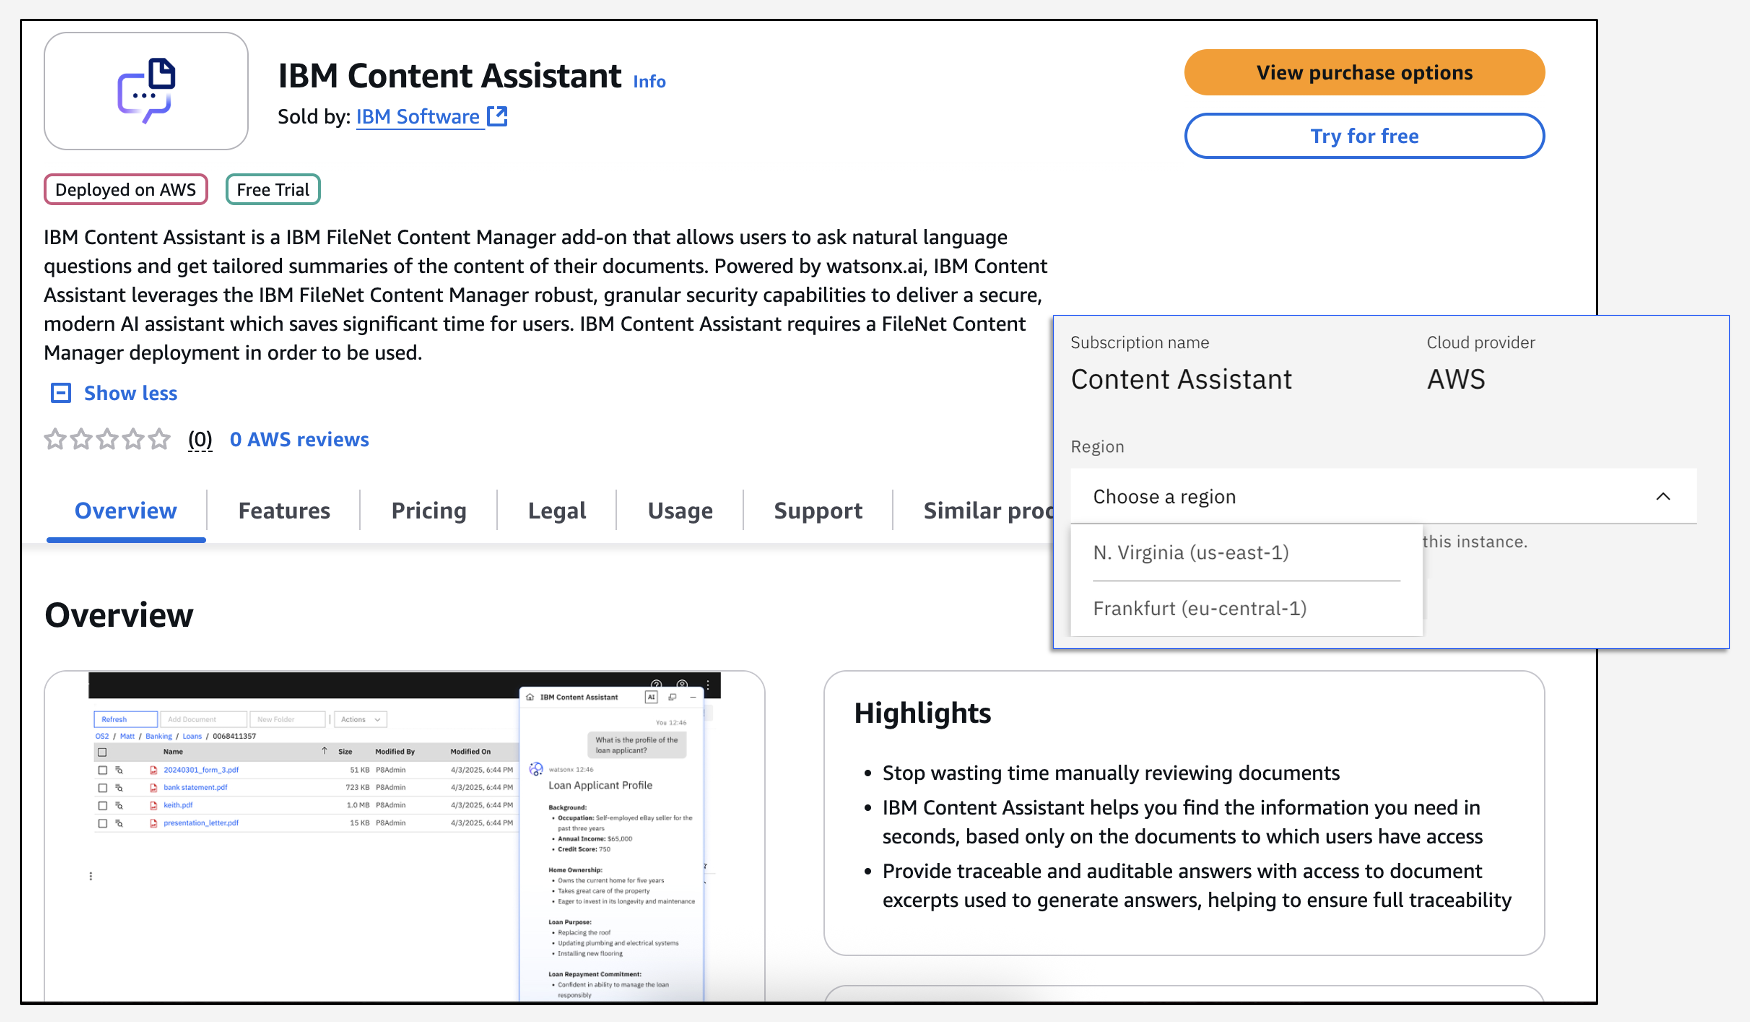Switch to the Overview tab

click(x=126, y=511)
